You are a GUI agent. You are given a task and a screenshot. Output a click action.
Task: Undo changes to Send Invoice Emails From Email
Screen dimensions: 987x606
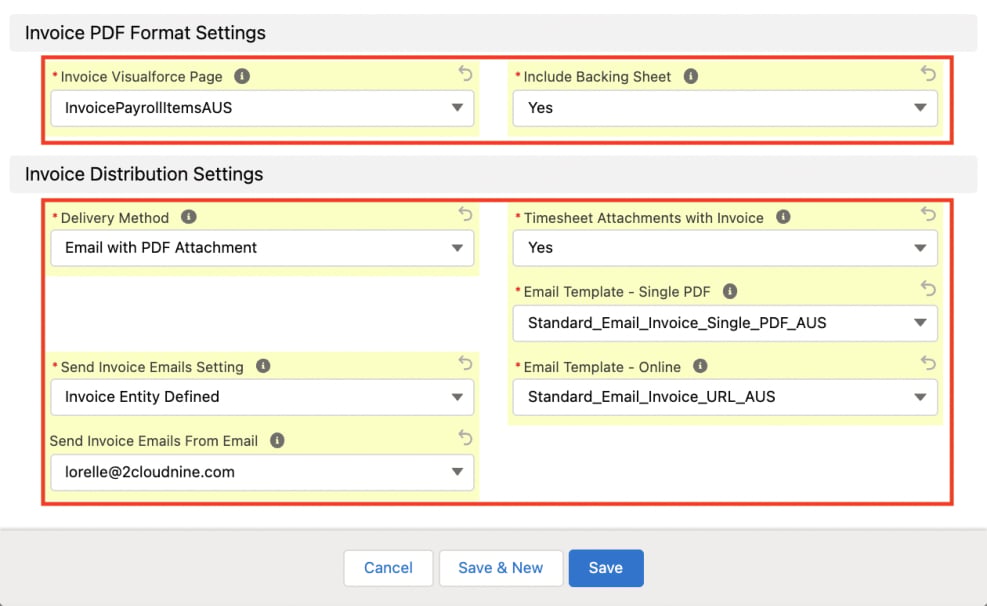click(x=465, y=437)
